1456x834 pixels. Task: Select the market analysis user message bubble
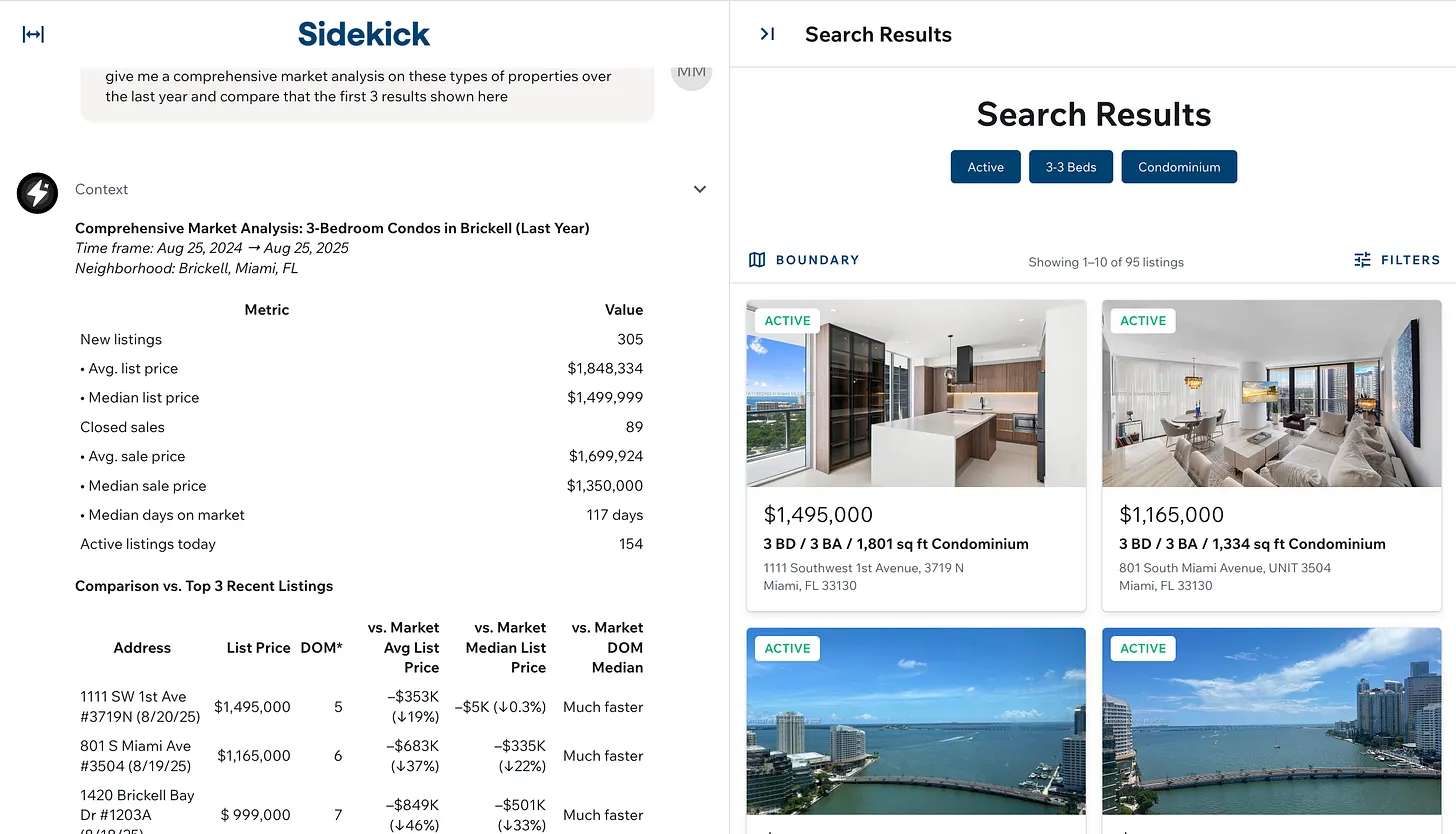click(367, 86)
